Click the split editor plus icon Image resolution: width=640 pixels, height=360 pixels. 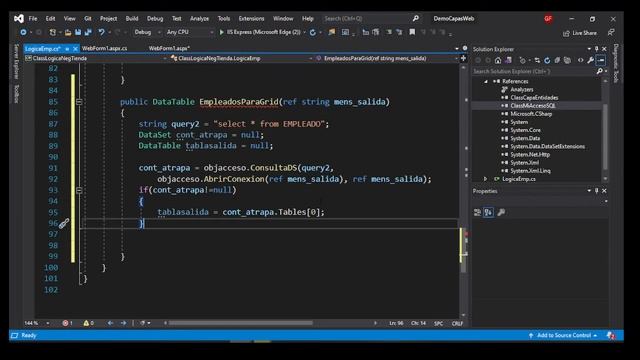(463, 58)
